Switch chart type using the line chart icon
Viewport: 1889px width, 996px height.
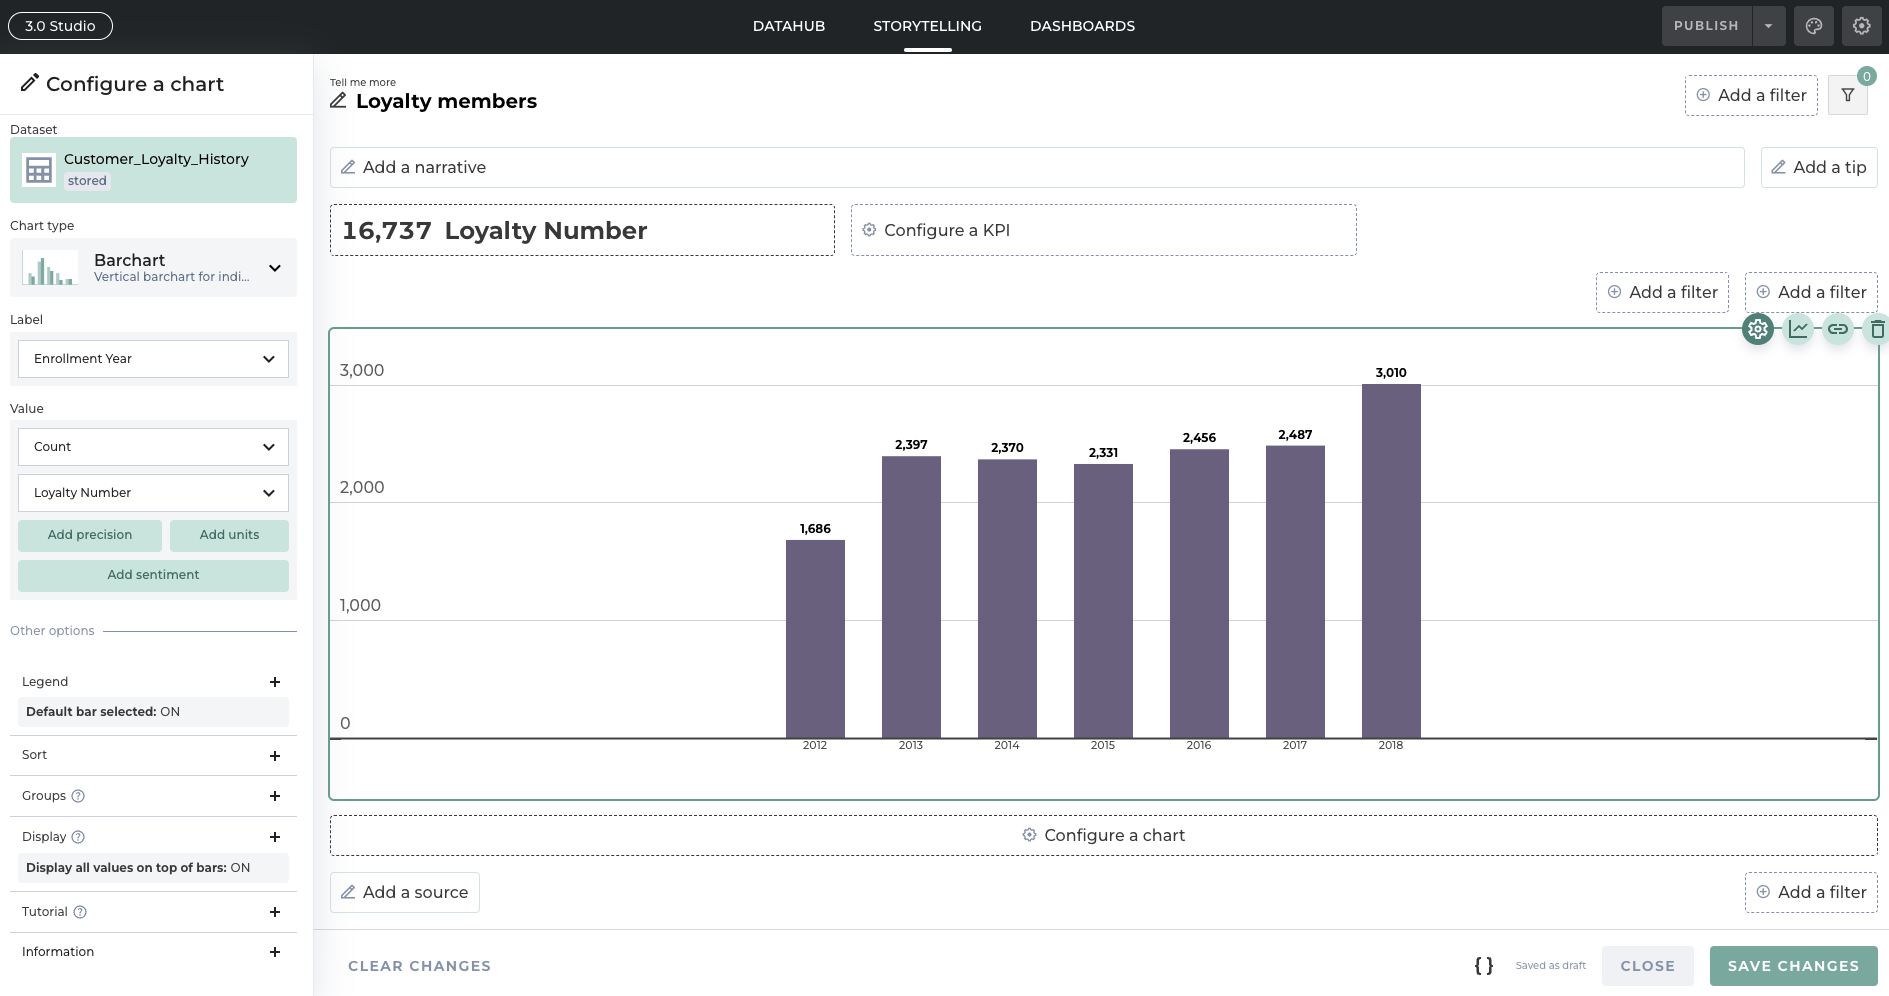1798,328
